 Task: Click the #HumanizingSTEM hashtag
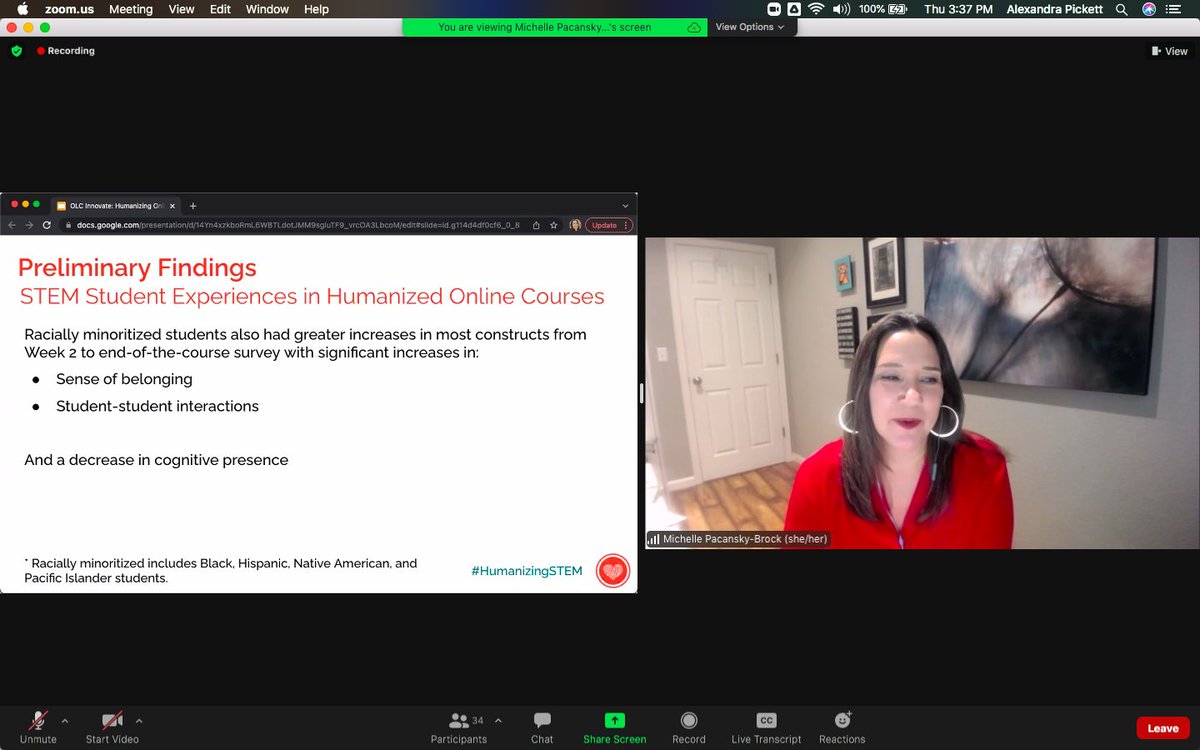pyautogui.click(x=526, y=571)
